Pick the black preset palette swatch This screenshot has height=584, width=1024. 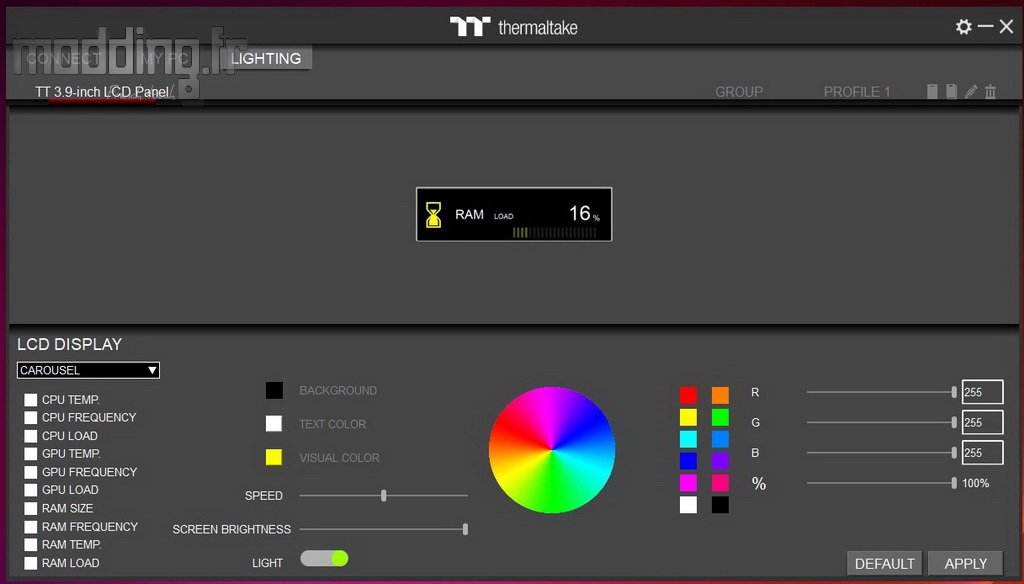(720, 505)
